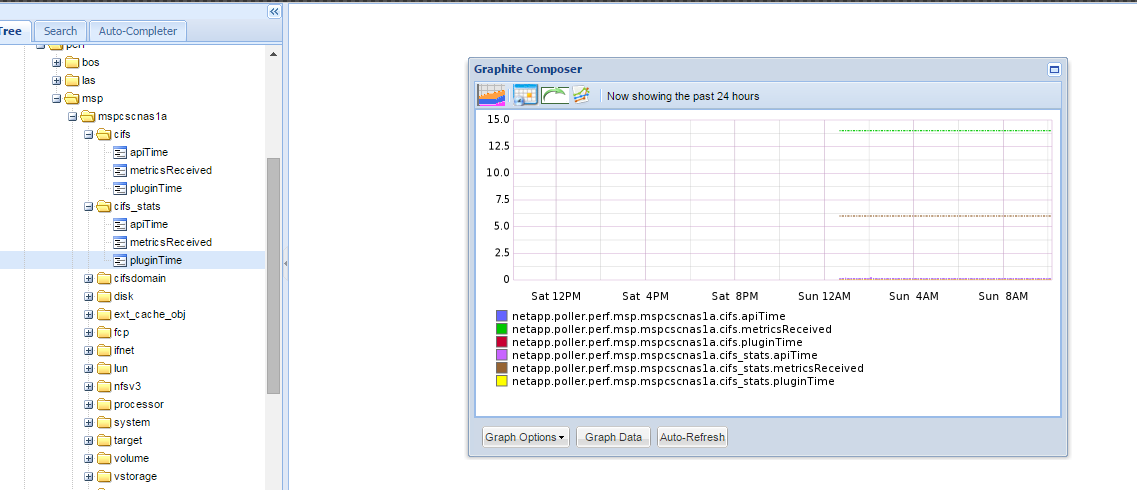The width and height of the screenshot is (1137, 490).
Task: Collapse the mspcscnas1a tree node
Action: (x=73, y=116)
